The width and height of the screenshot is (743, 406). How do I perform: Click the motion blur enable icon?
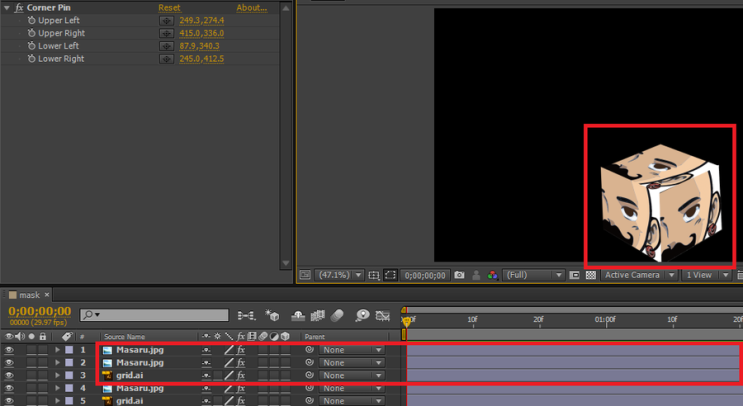(336, 315)
